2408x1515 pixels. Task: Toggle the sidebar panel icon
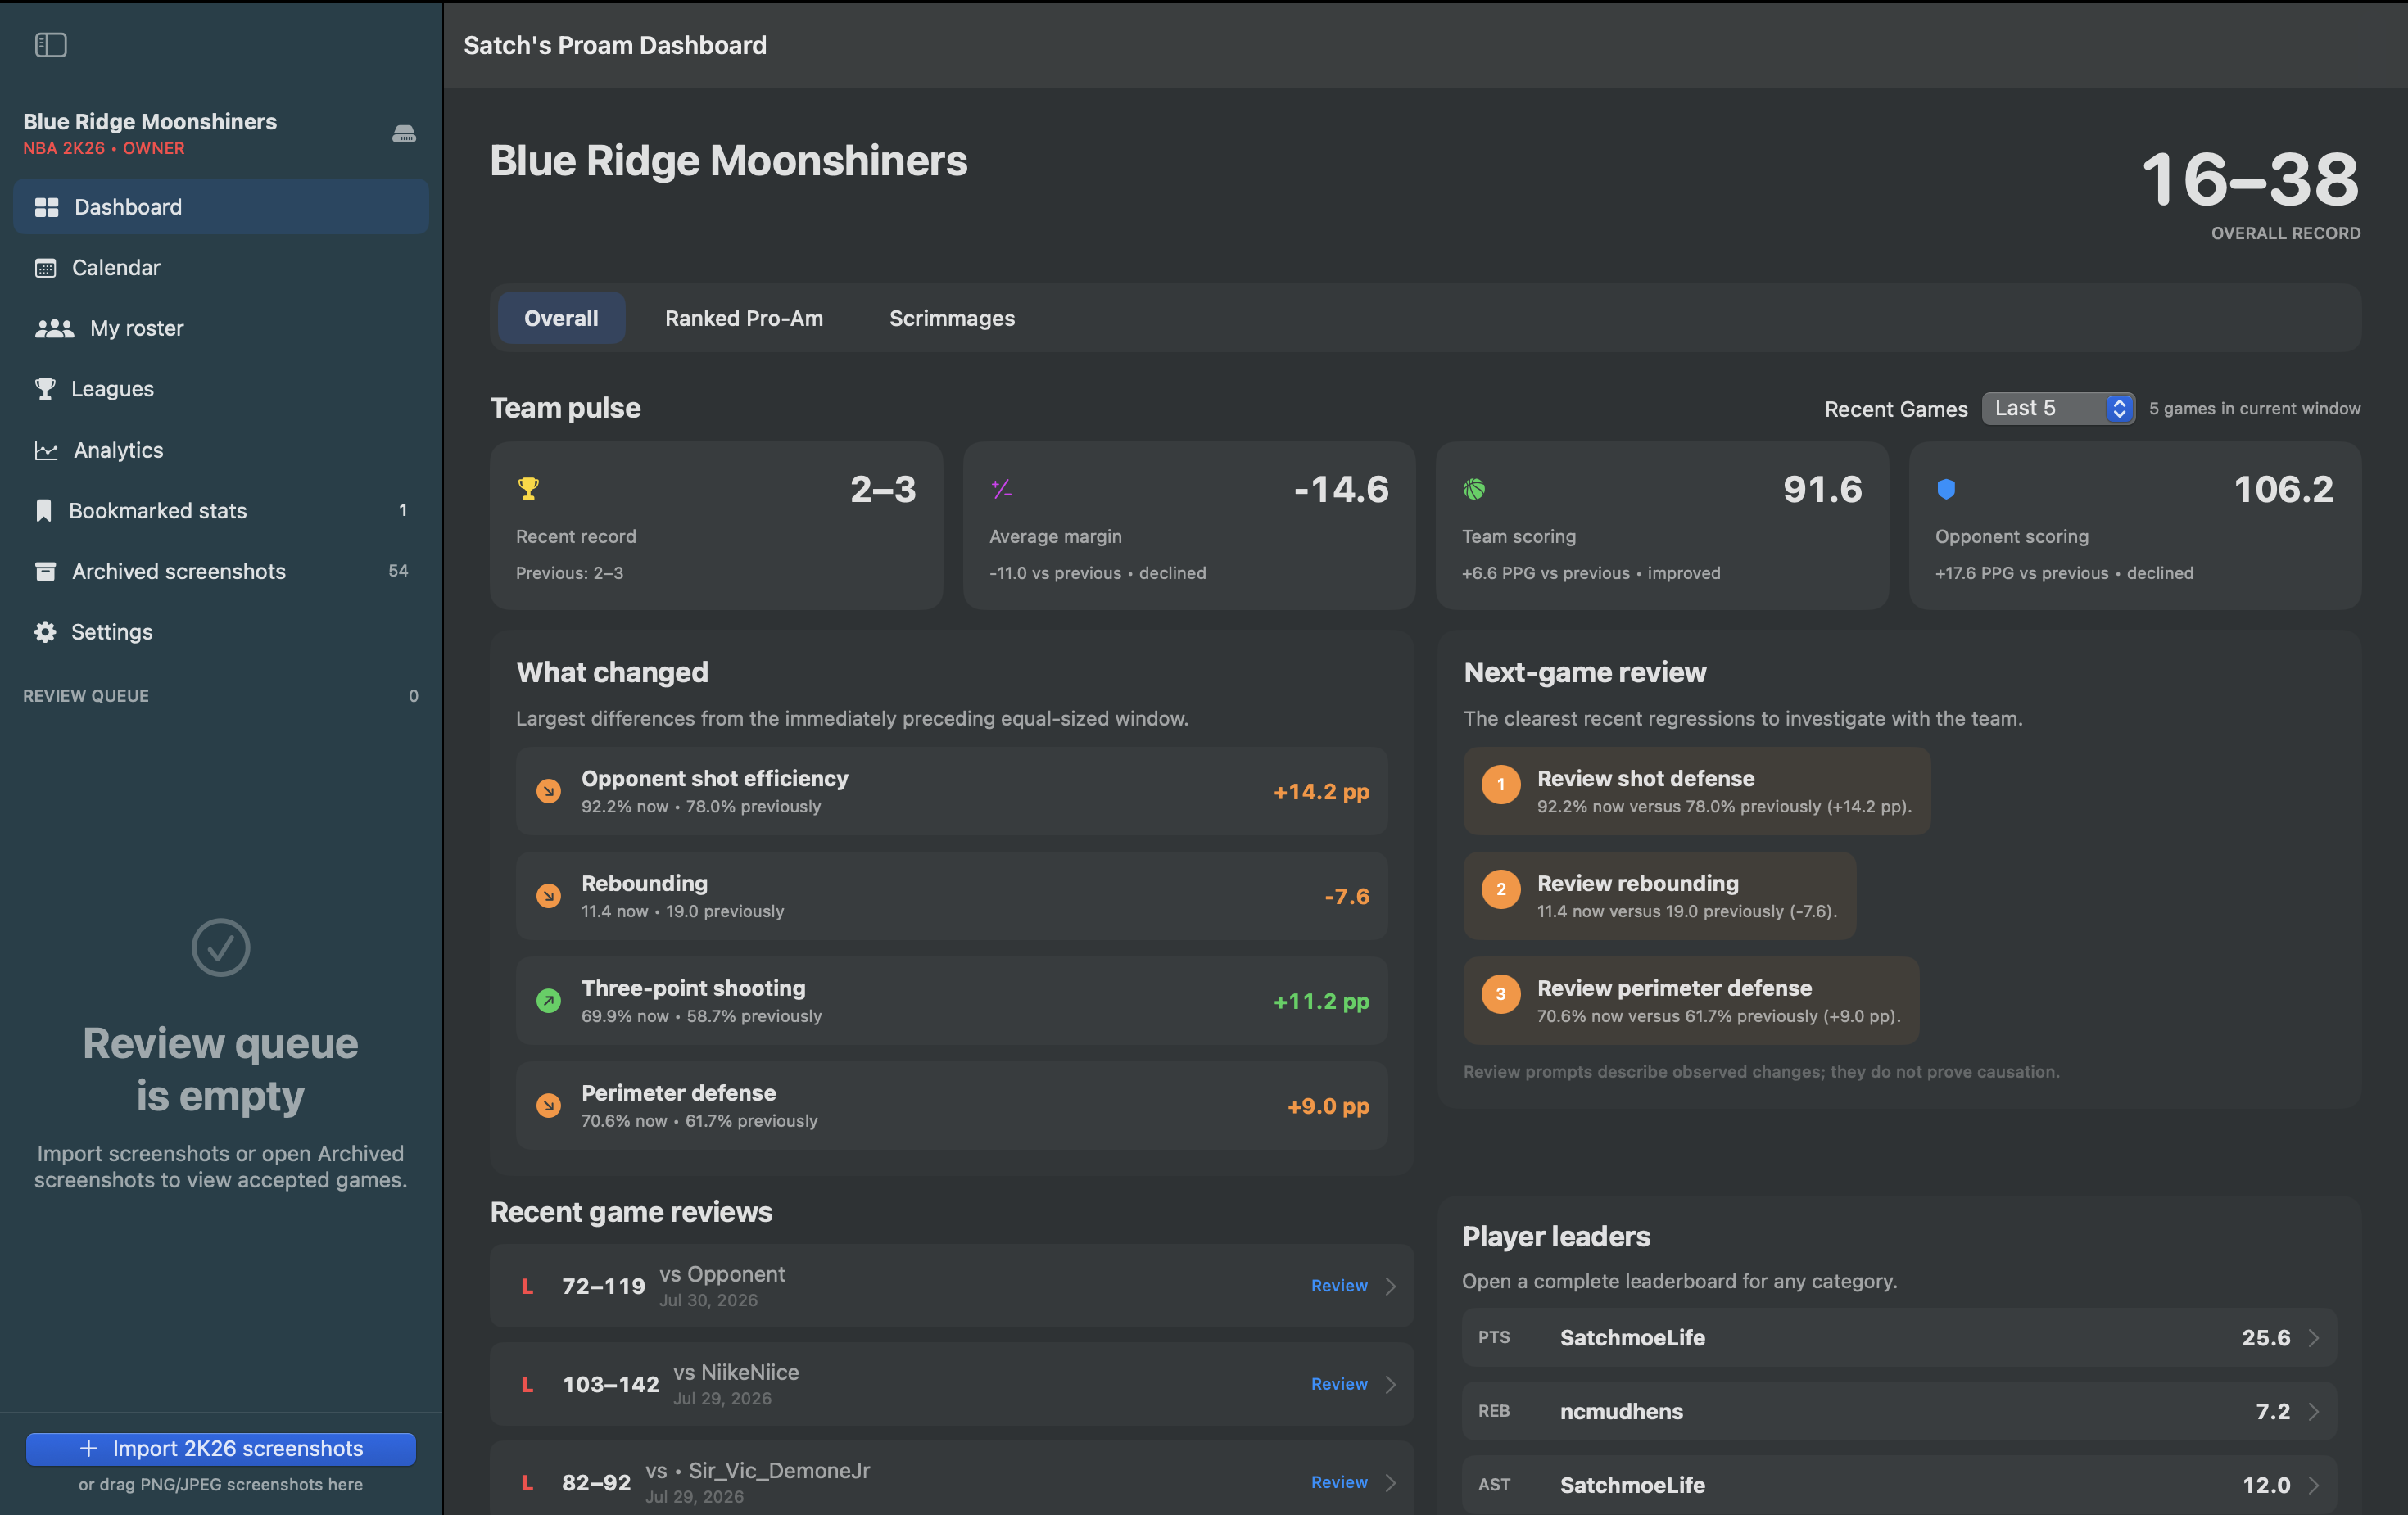coord(50,45)
